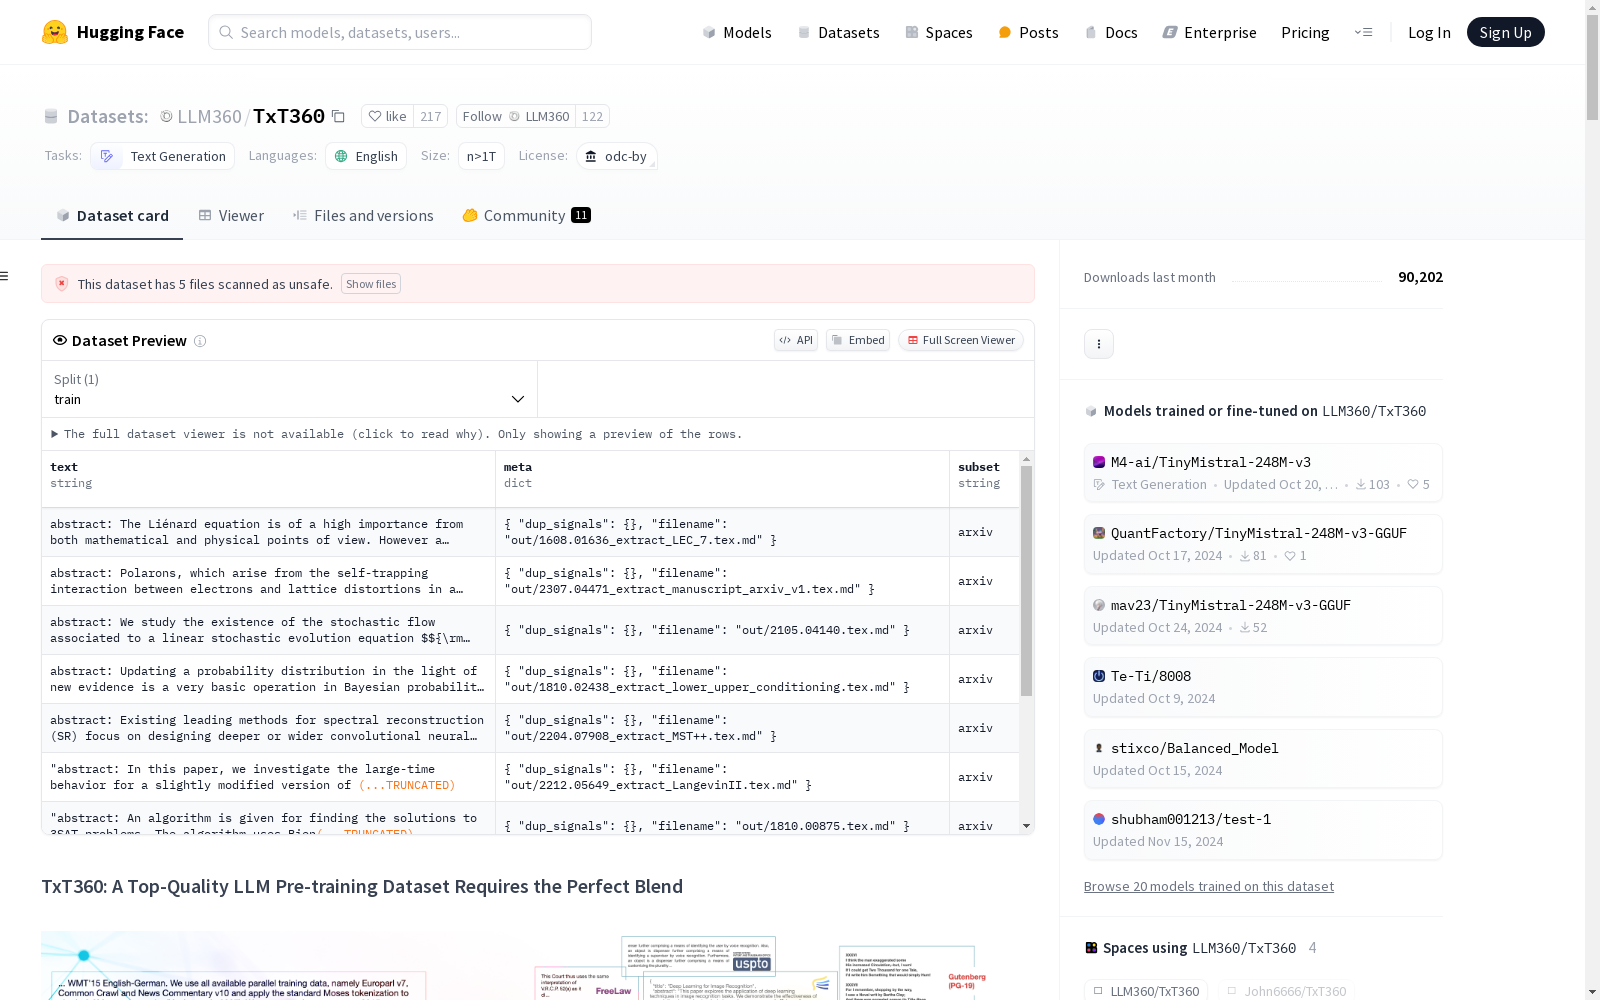Open stixco/Balanced_Model
This screenshot has height=1000, width=1600.
[1263, 759]
